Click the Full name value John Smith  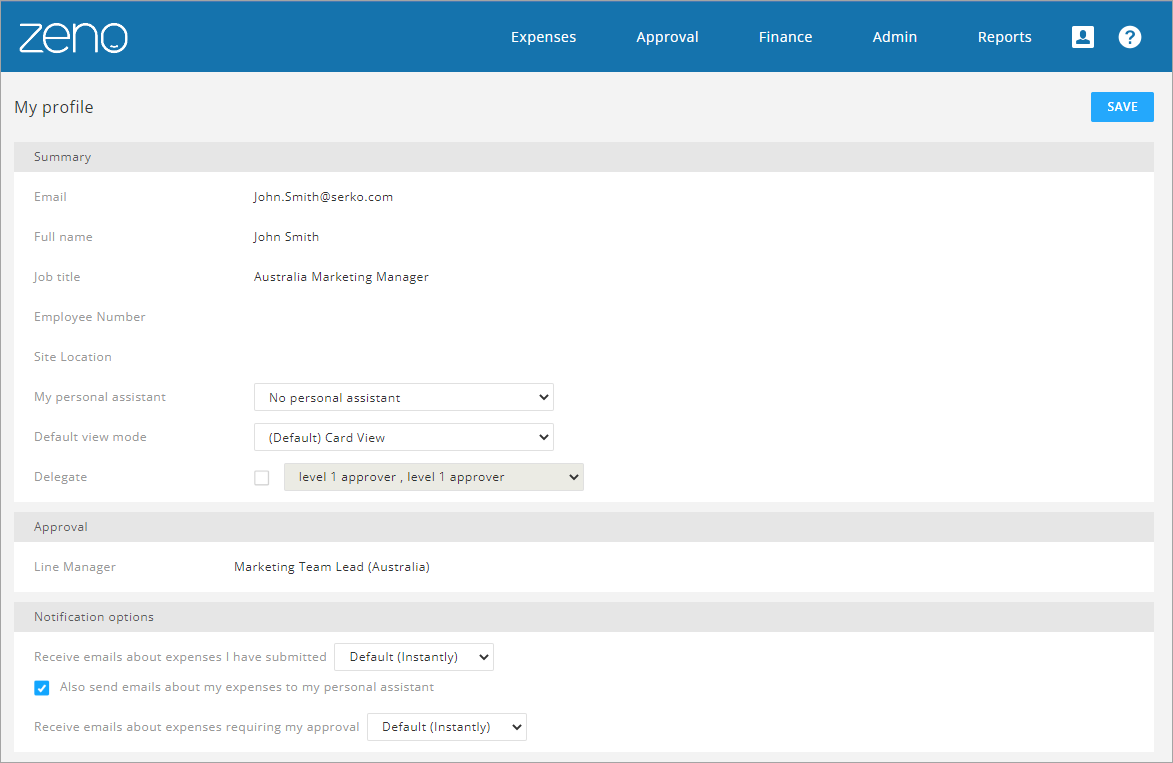point(286,237)
